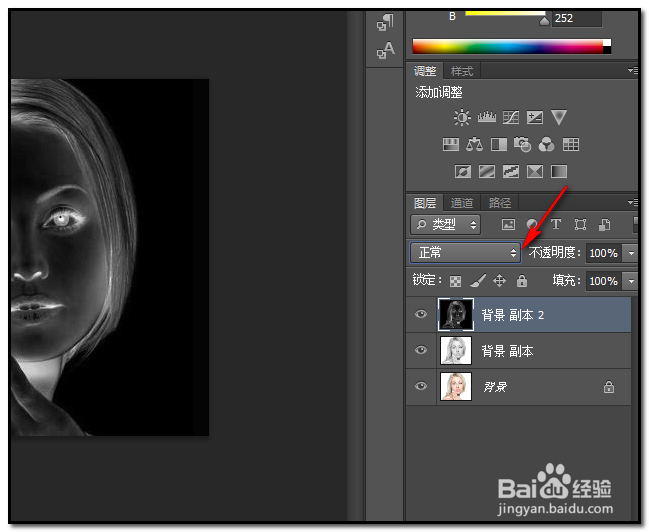Hide the 背景 副本 layer

point(421,350)
